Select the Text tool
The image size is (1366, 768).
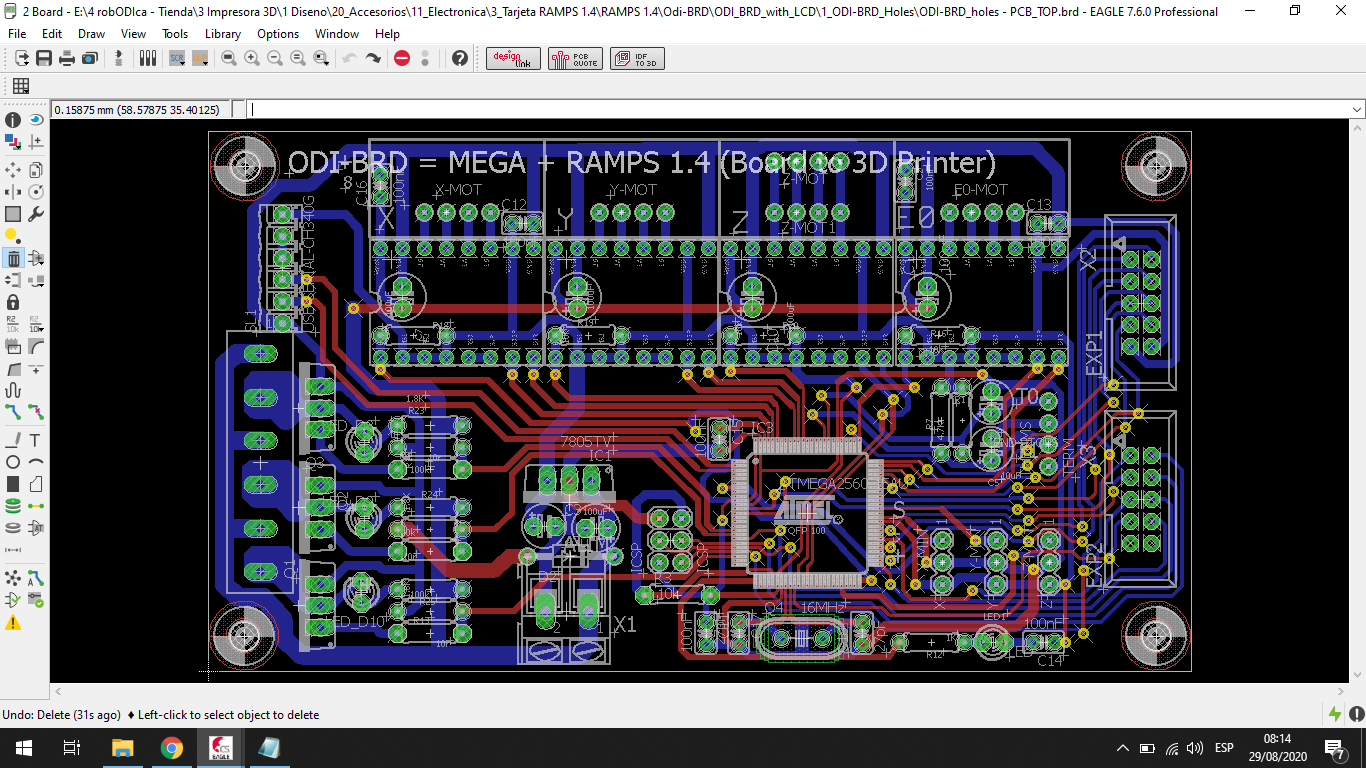point(36,440)
